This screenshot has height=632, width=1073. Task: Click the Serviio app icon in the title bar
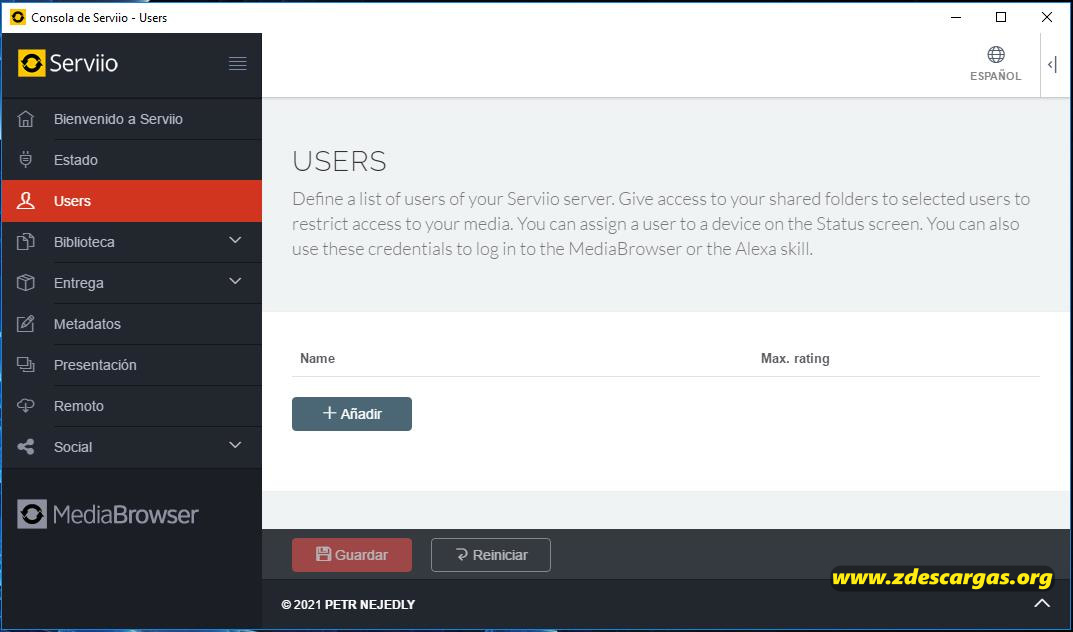pos(18,17)
